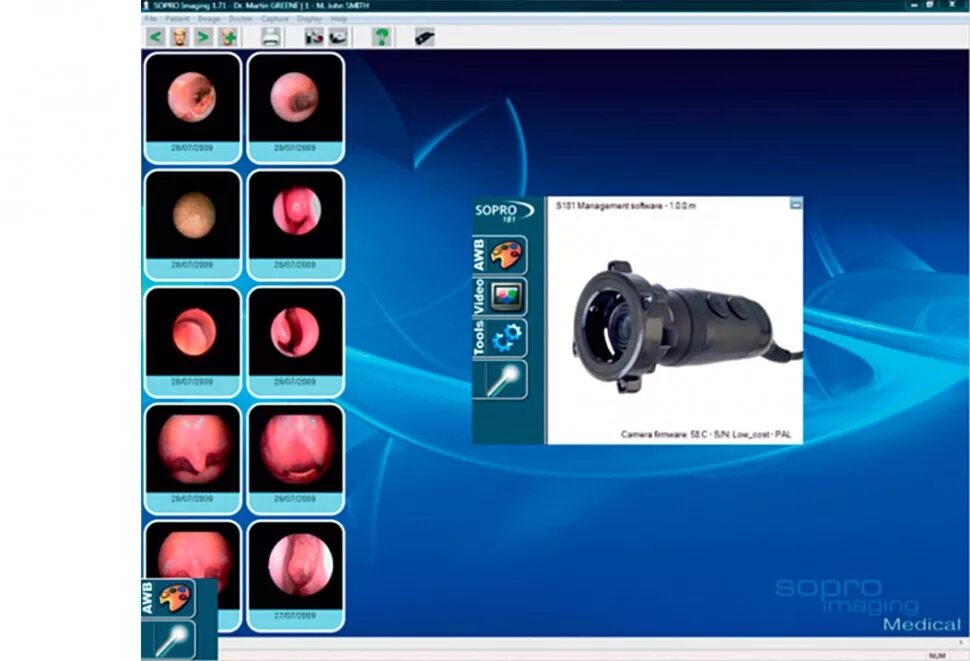Open the Display menu
This screenshot has height=661, width=970.
tap(309, 19)
